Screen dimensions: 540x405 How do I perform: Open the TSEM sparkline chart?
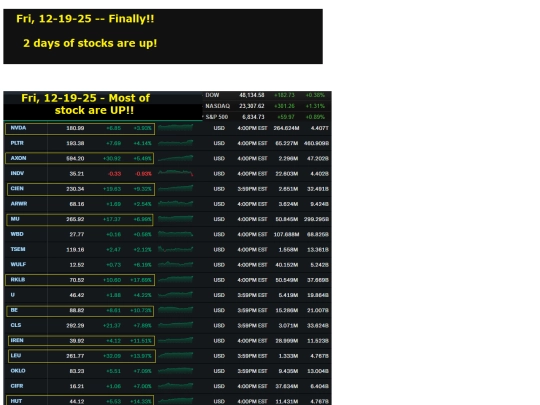point(176,249)
